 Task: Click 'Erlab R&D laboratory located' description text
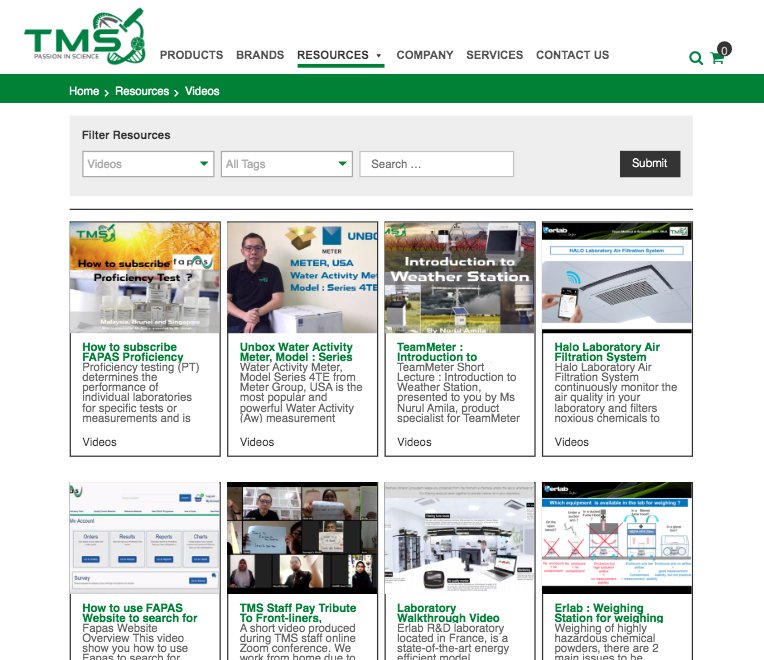click(x=453, y=641)
